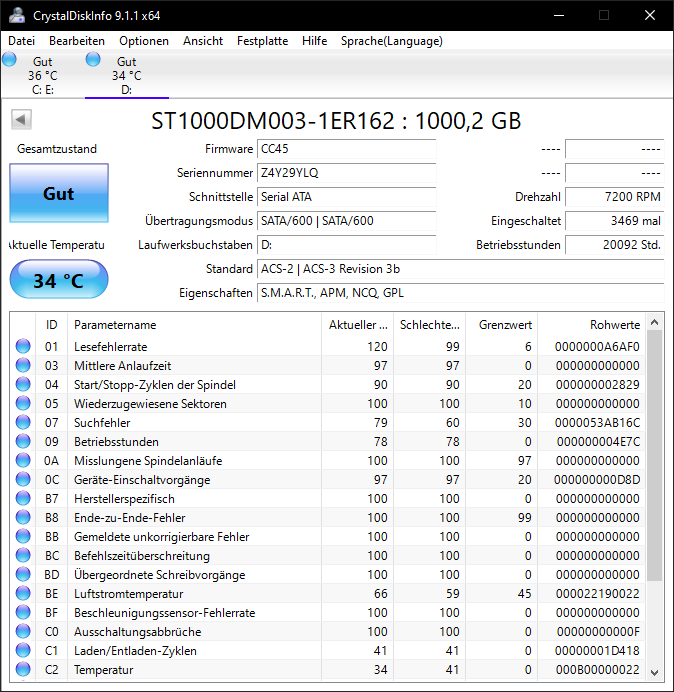Click the raw value 00000001D418
674x692 pixels.
(597, 650)
